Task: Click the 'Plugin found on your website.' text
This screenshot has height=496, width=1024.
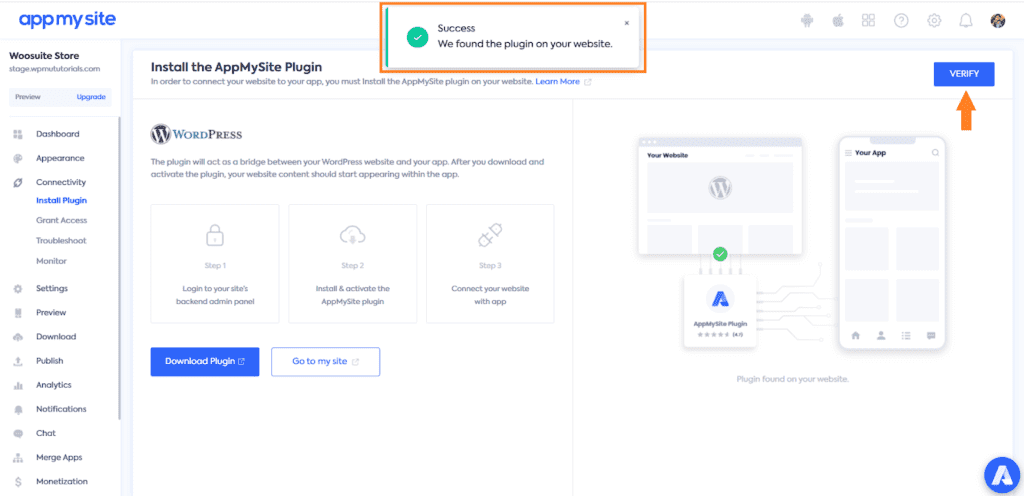Action: pyautogui.click(x=792, y=379)
